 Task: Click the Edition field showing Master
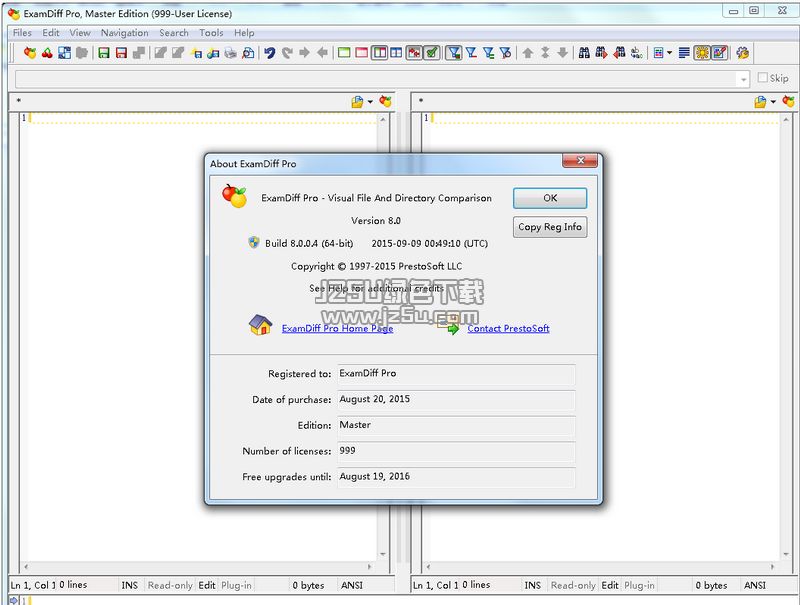tap(456, 425)
